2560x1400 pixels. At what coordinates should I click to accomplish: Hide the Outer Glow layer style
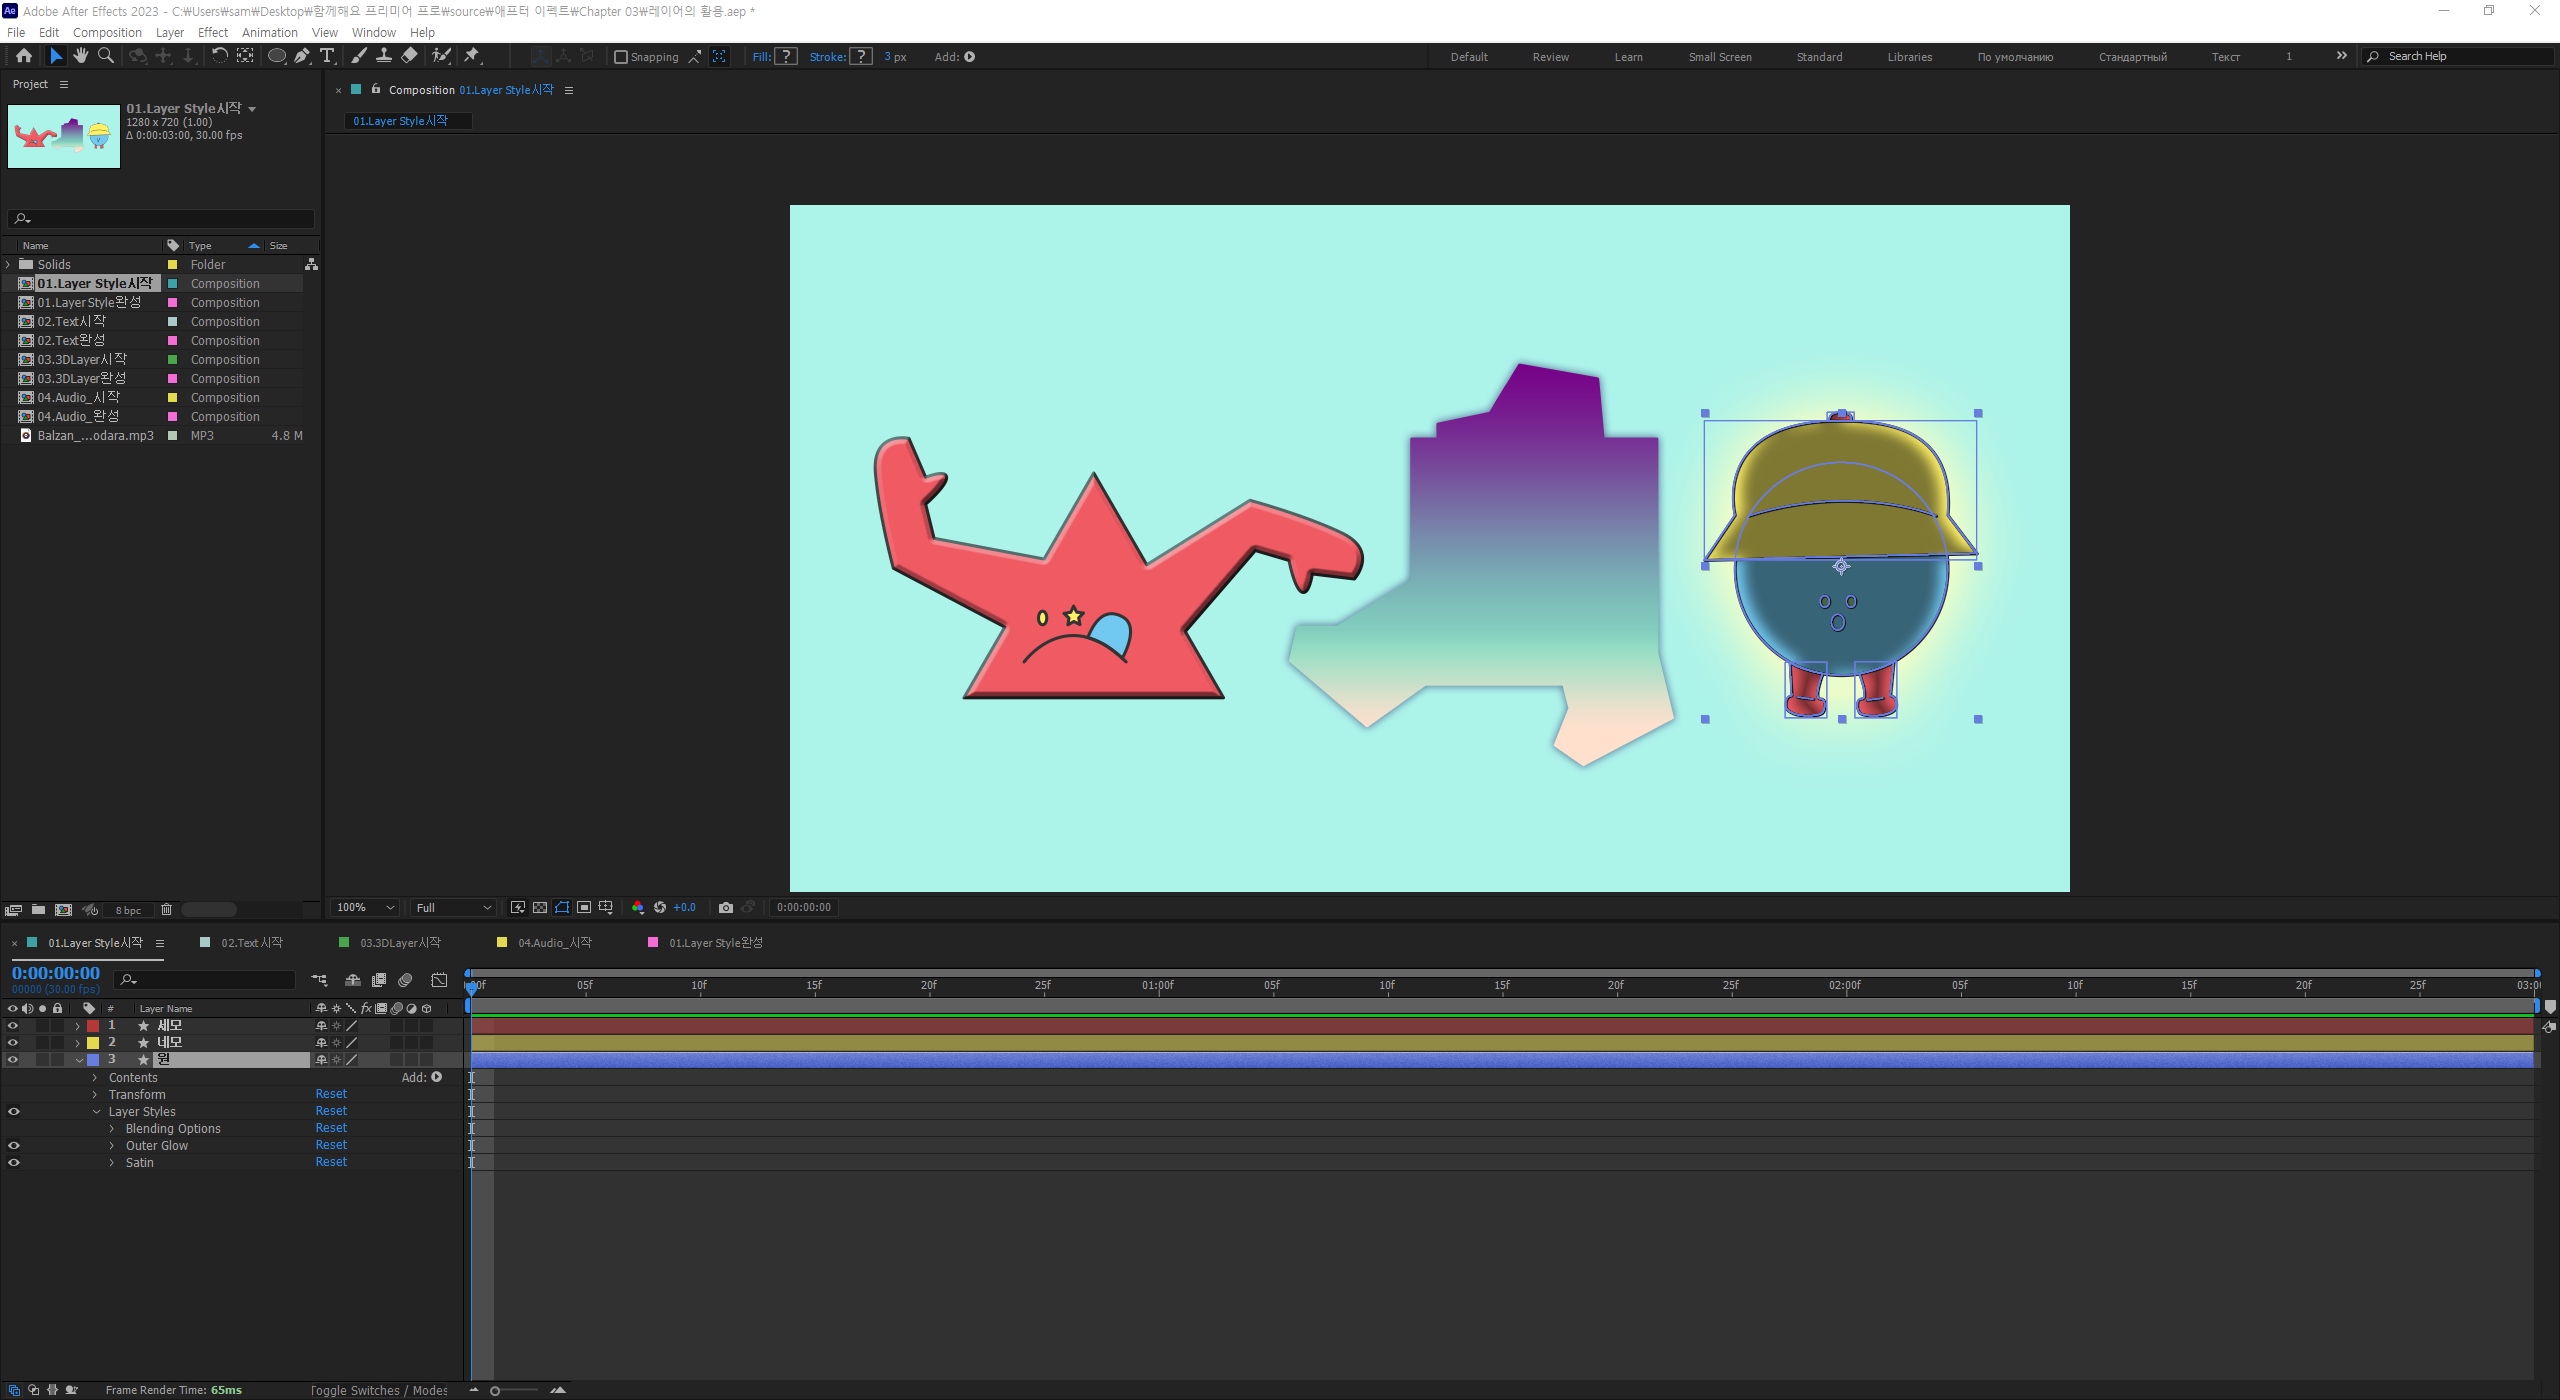(x=14, y=1146)
